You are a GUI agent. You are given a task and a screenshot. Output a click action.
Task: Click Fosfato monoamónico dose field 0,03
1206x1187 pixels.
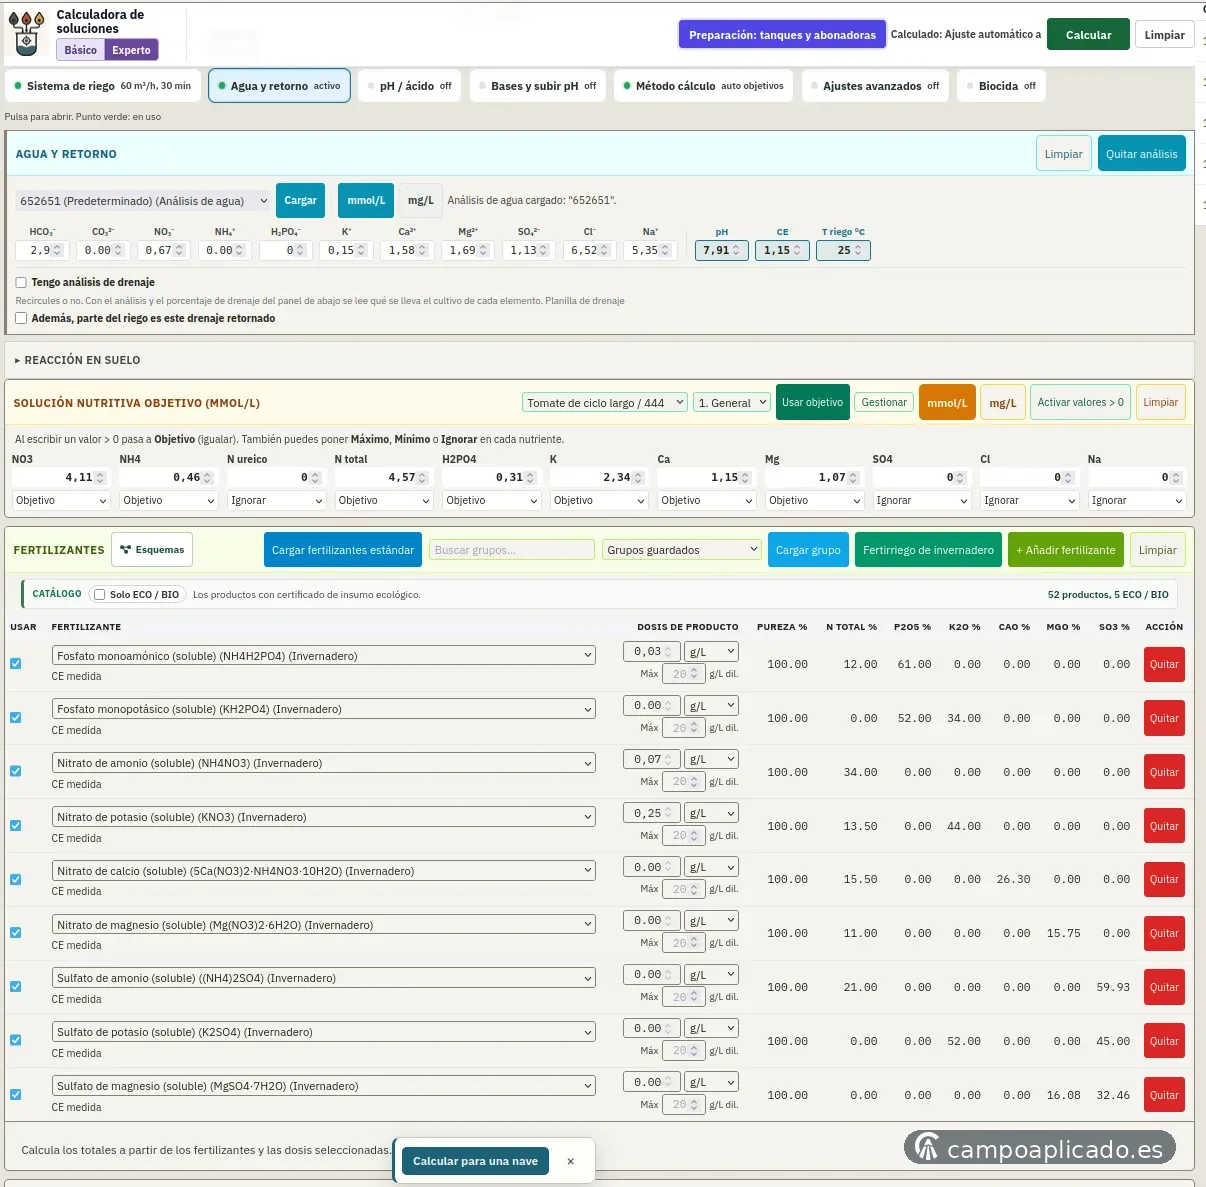point(651,651)
